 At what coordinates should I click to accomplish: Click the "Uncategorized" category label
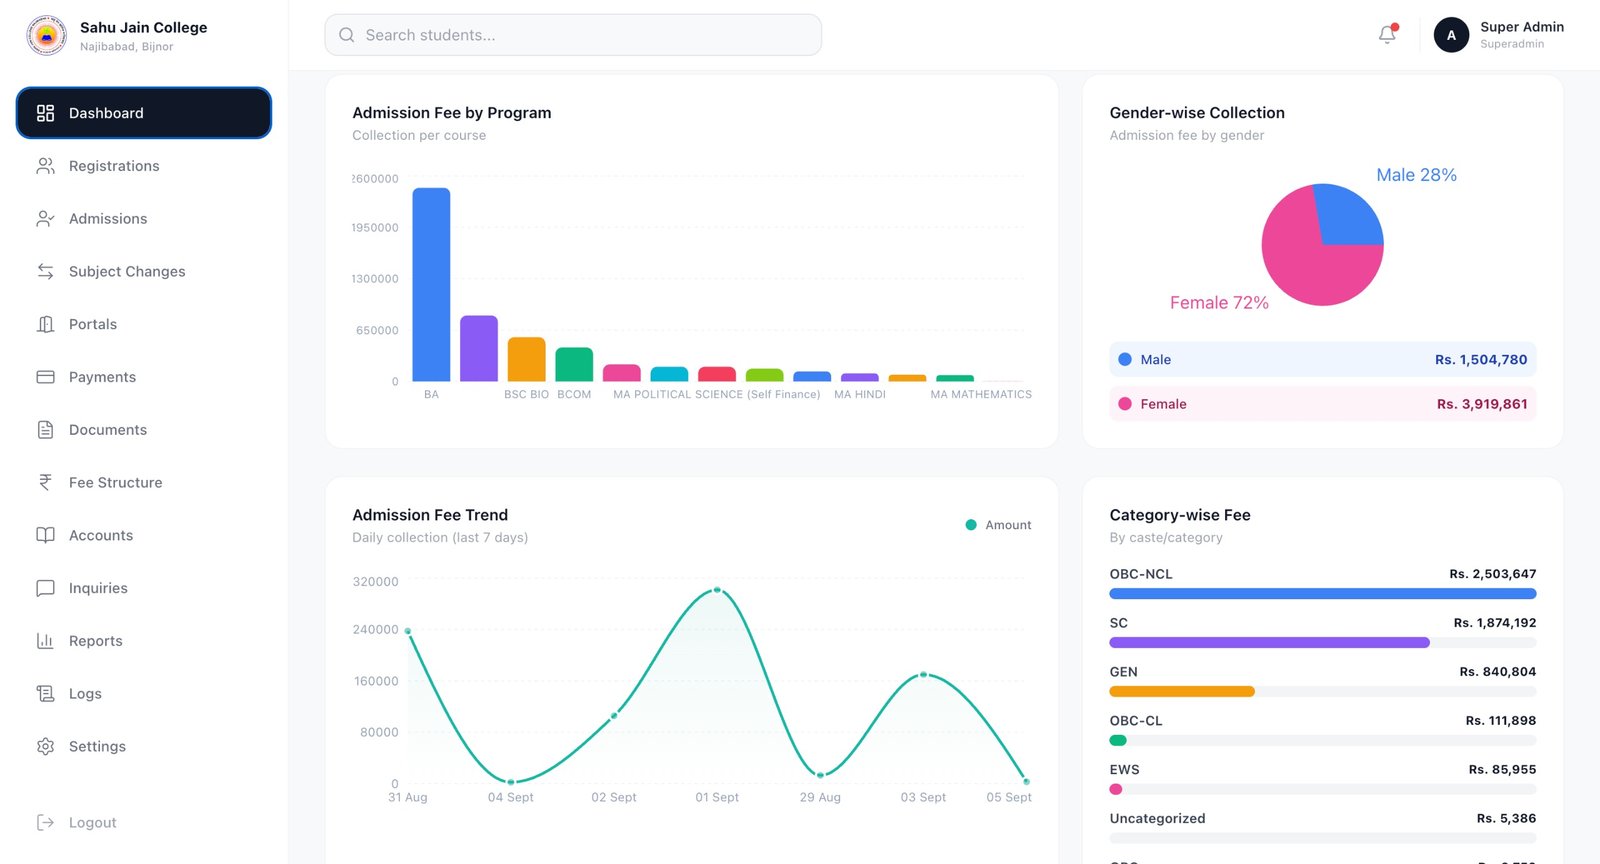[x=1157, y=818]
